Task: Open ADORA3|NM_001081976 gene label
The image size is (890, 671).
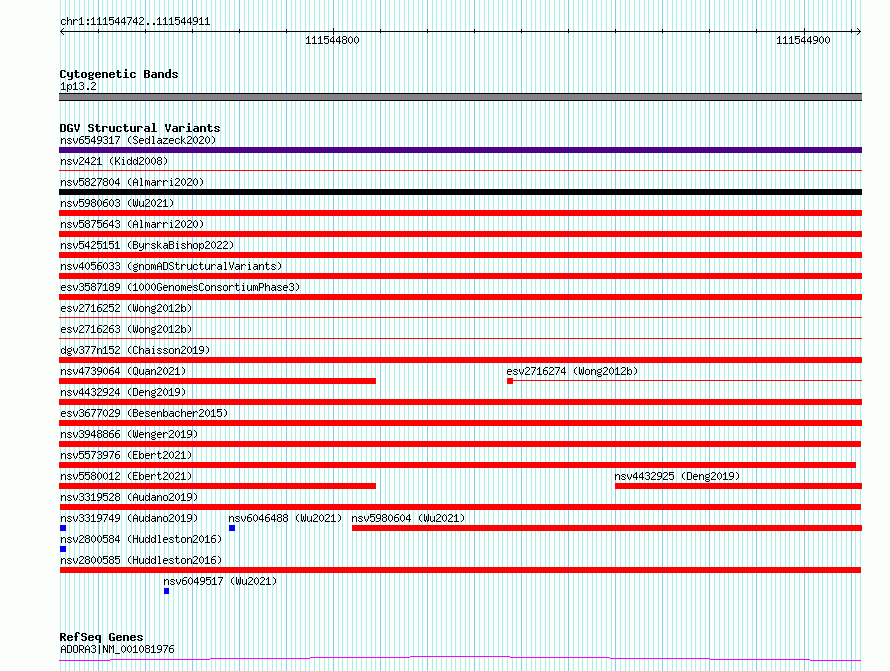Action: pos(117,649)
